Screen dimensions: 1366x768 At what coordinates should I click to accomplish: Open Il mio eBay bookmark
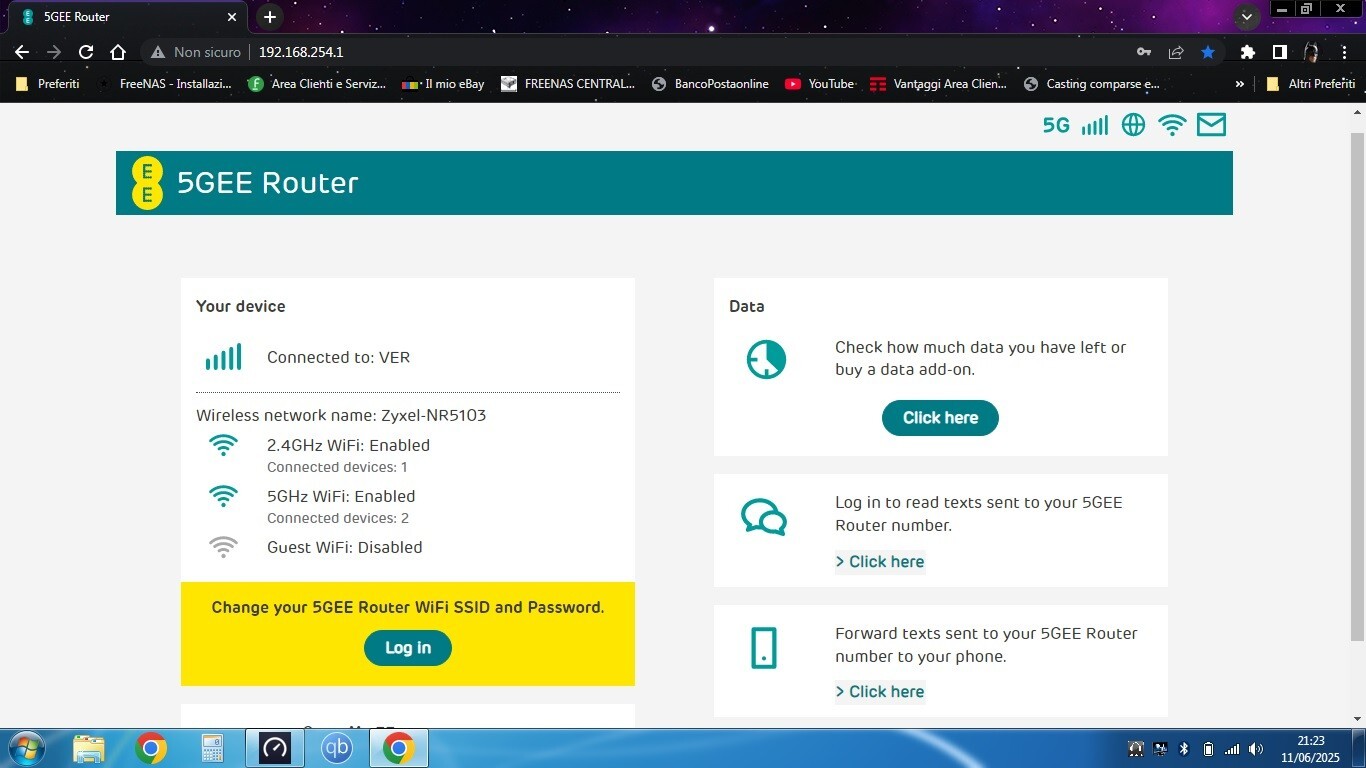443,84
